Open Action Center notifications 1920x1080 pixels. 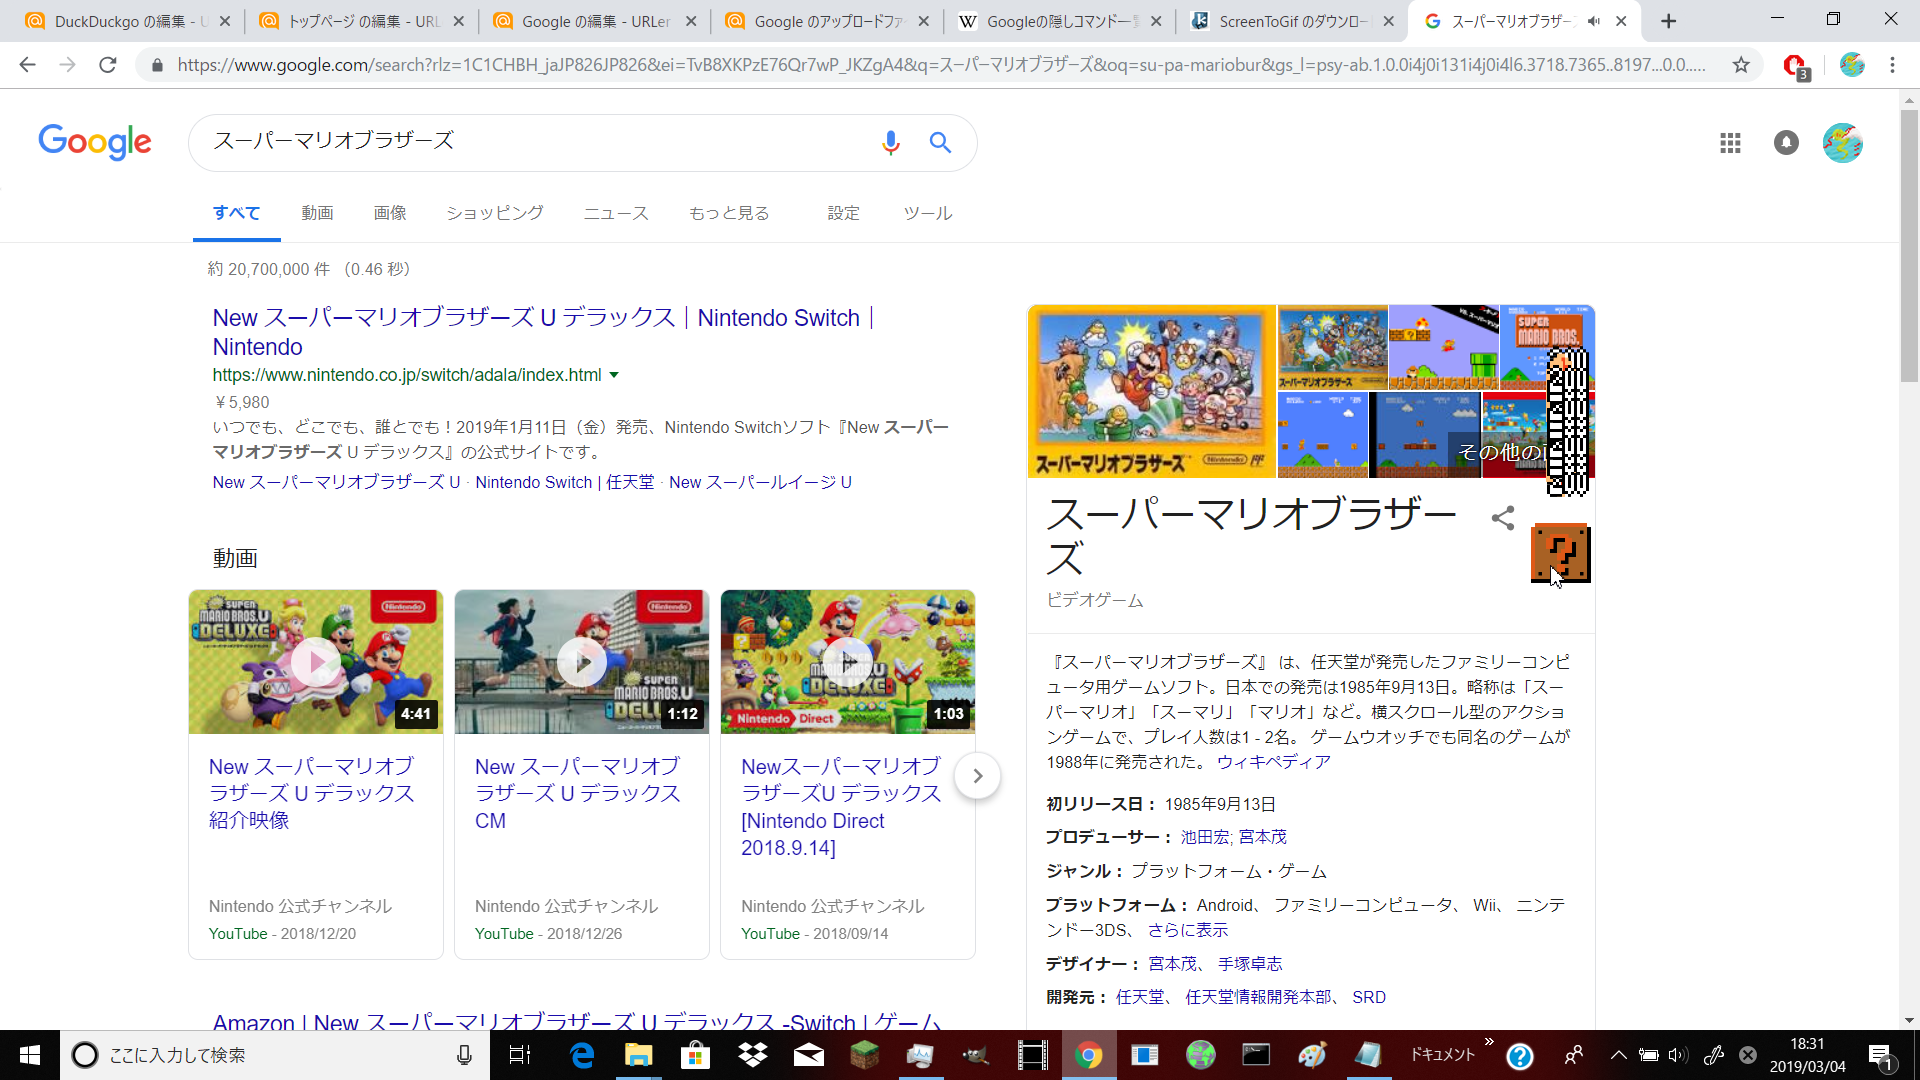click(1880, 1055)
